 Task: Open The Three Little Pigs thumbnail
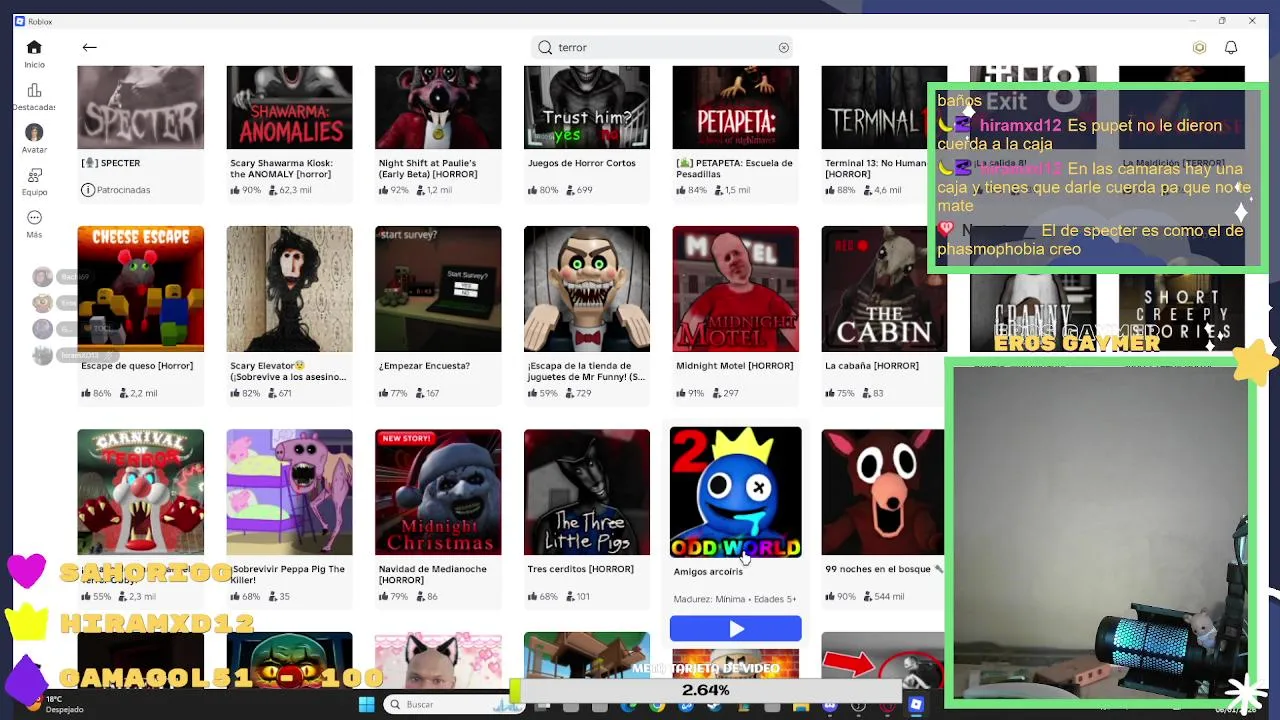tap(587, 492)
